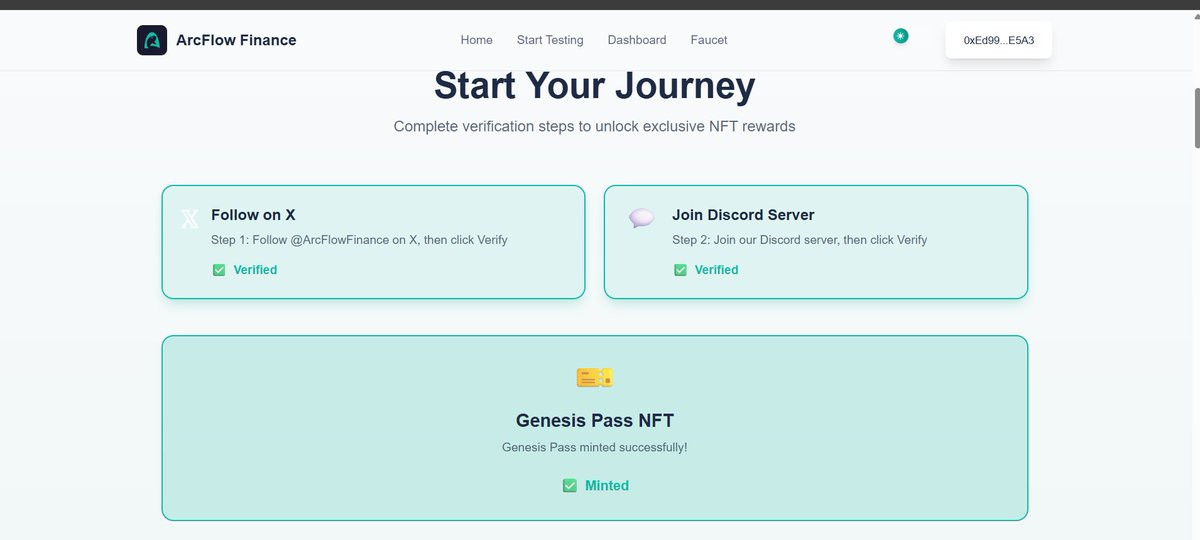Click the Discord speech bubble icon
This screenshot has height=540, width=1200.
641,218
